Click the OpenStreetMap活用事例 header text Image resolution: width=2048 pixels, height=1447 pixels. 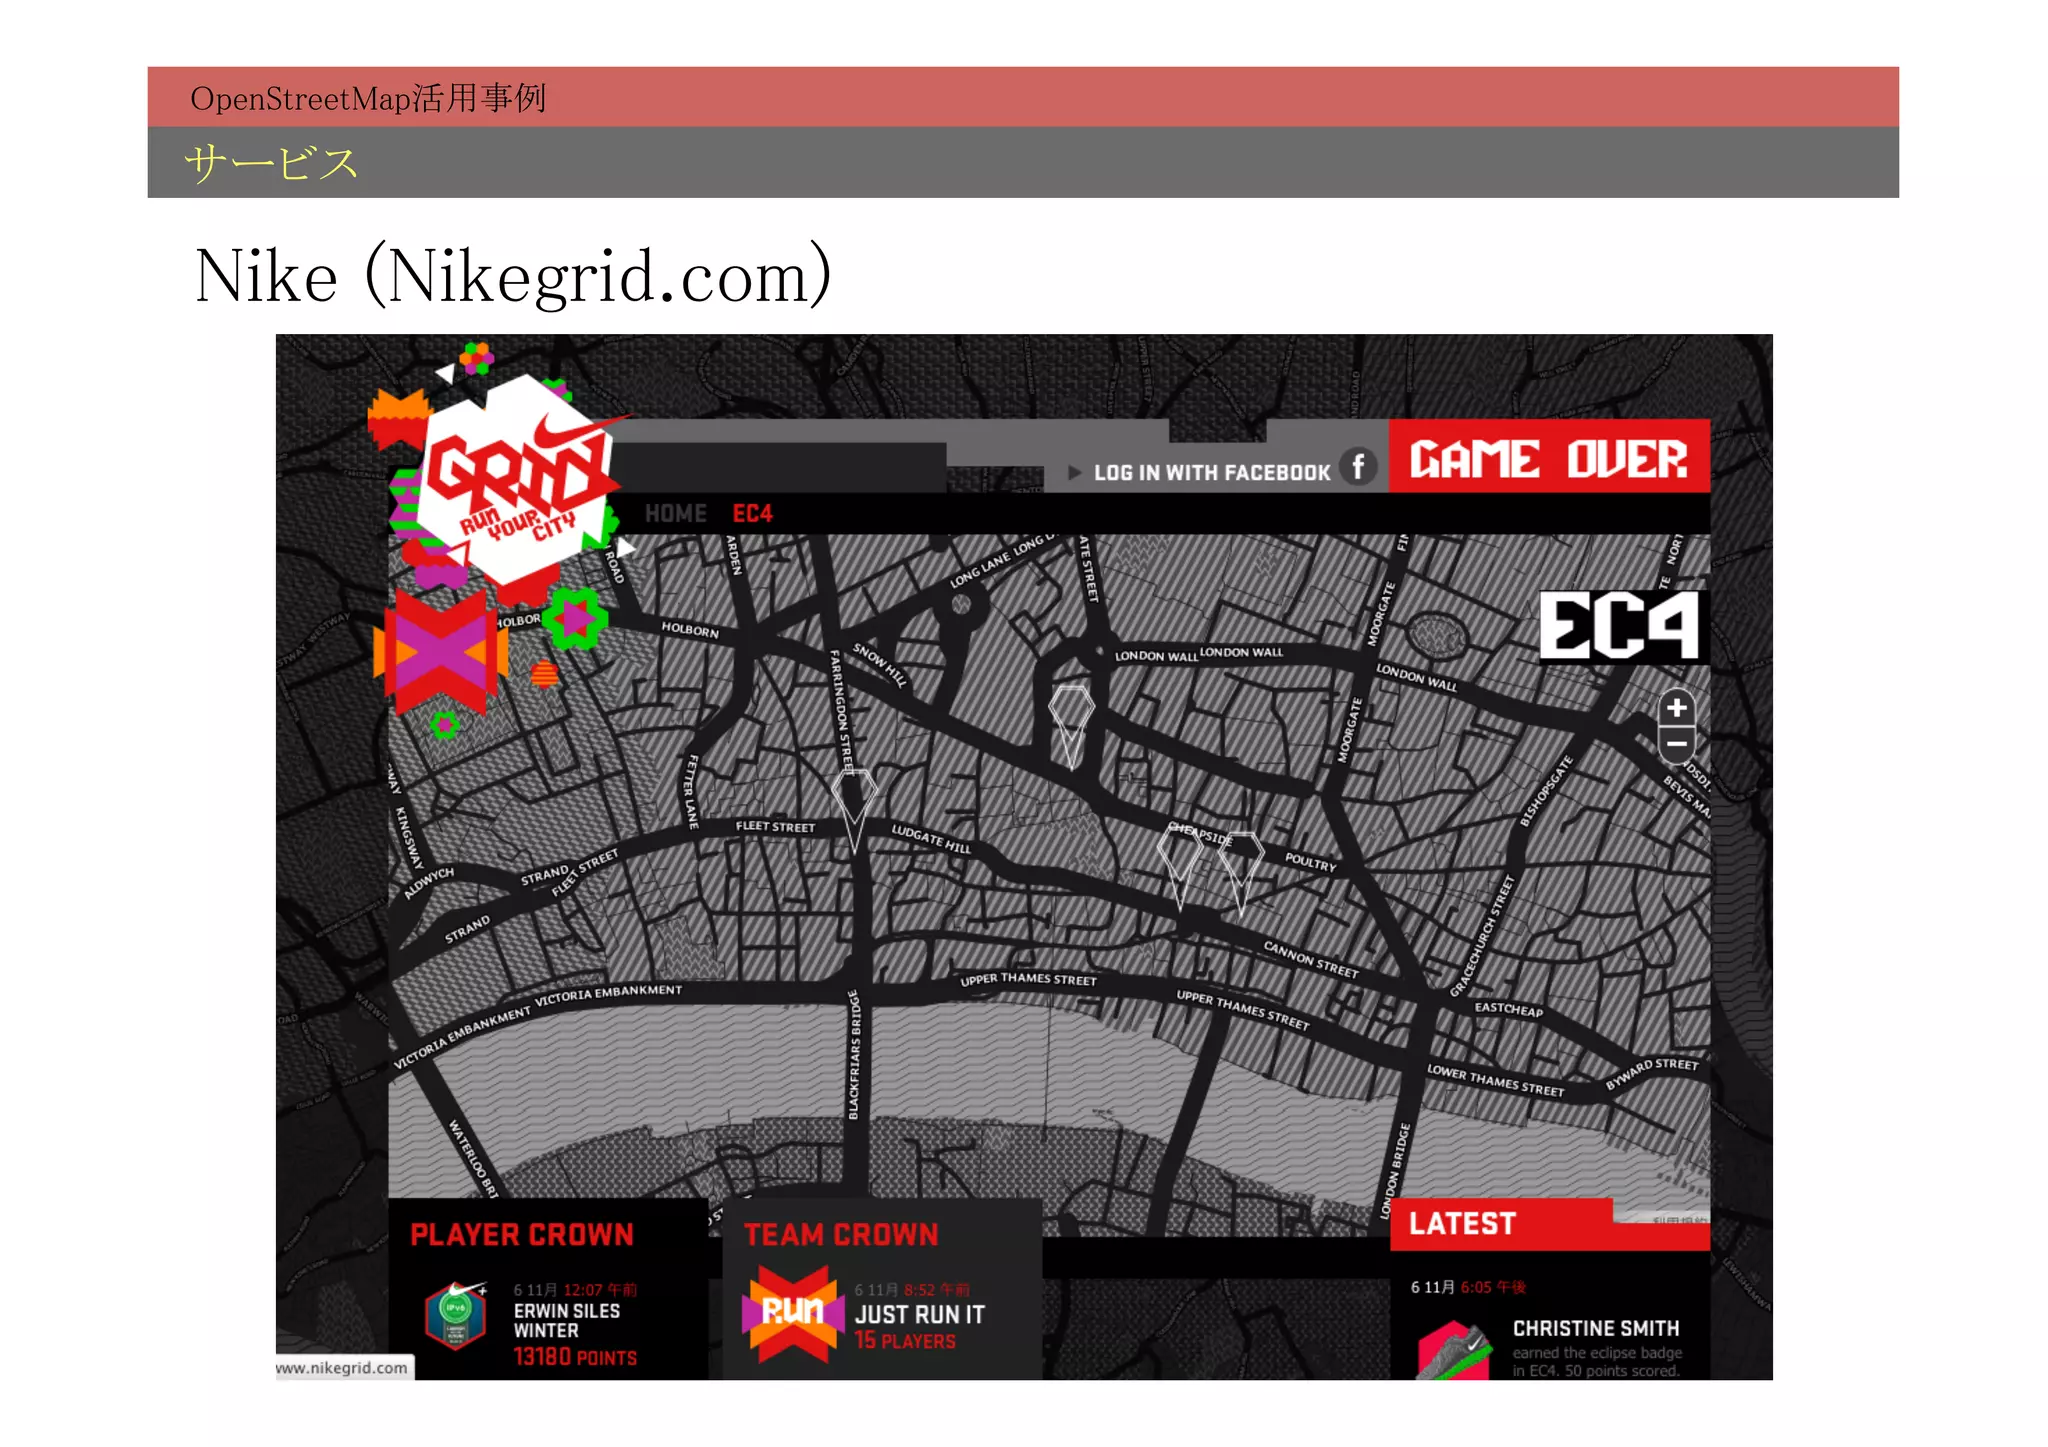tap(368, 98)
